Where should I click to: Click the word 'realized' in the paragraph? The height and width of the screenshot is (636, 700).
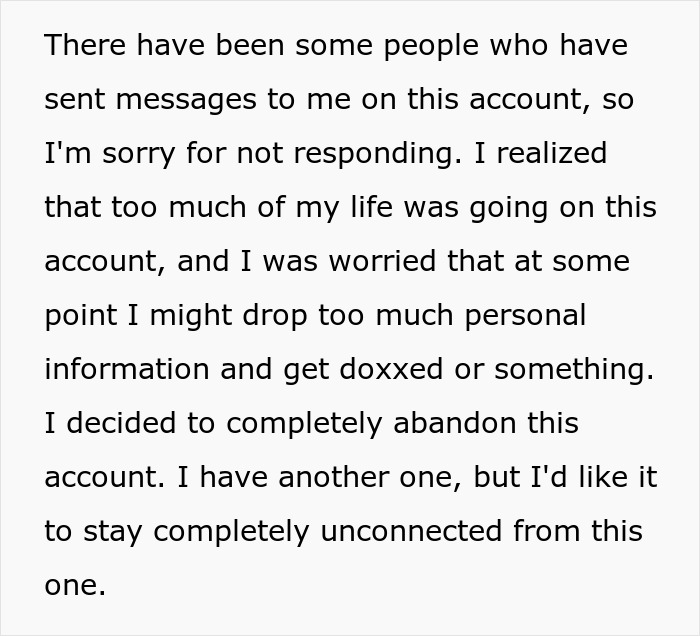click(x=553, y=154)
